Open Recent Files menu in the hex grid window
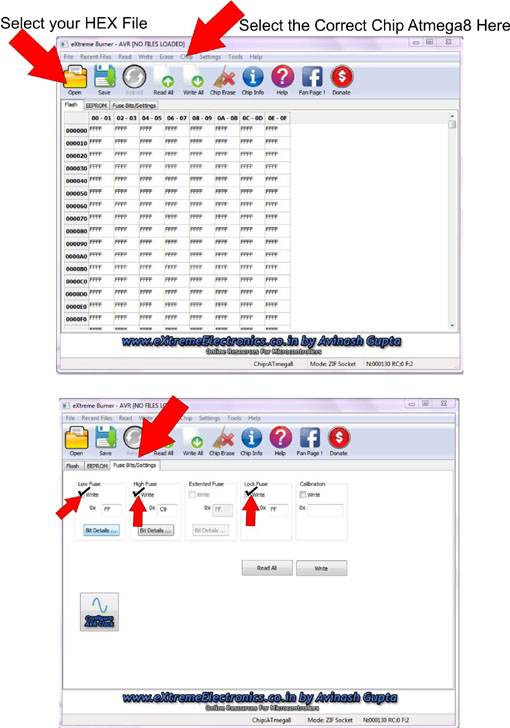The height and width of the screenshot is (728, 510). tap(96, 57)
